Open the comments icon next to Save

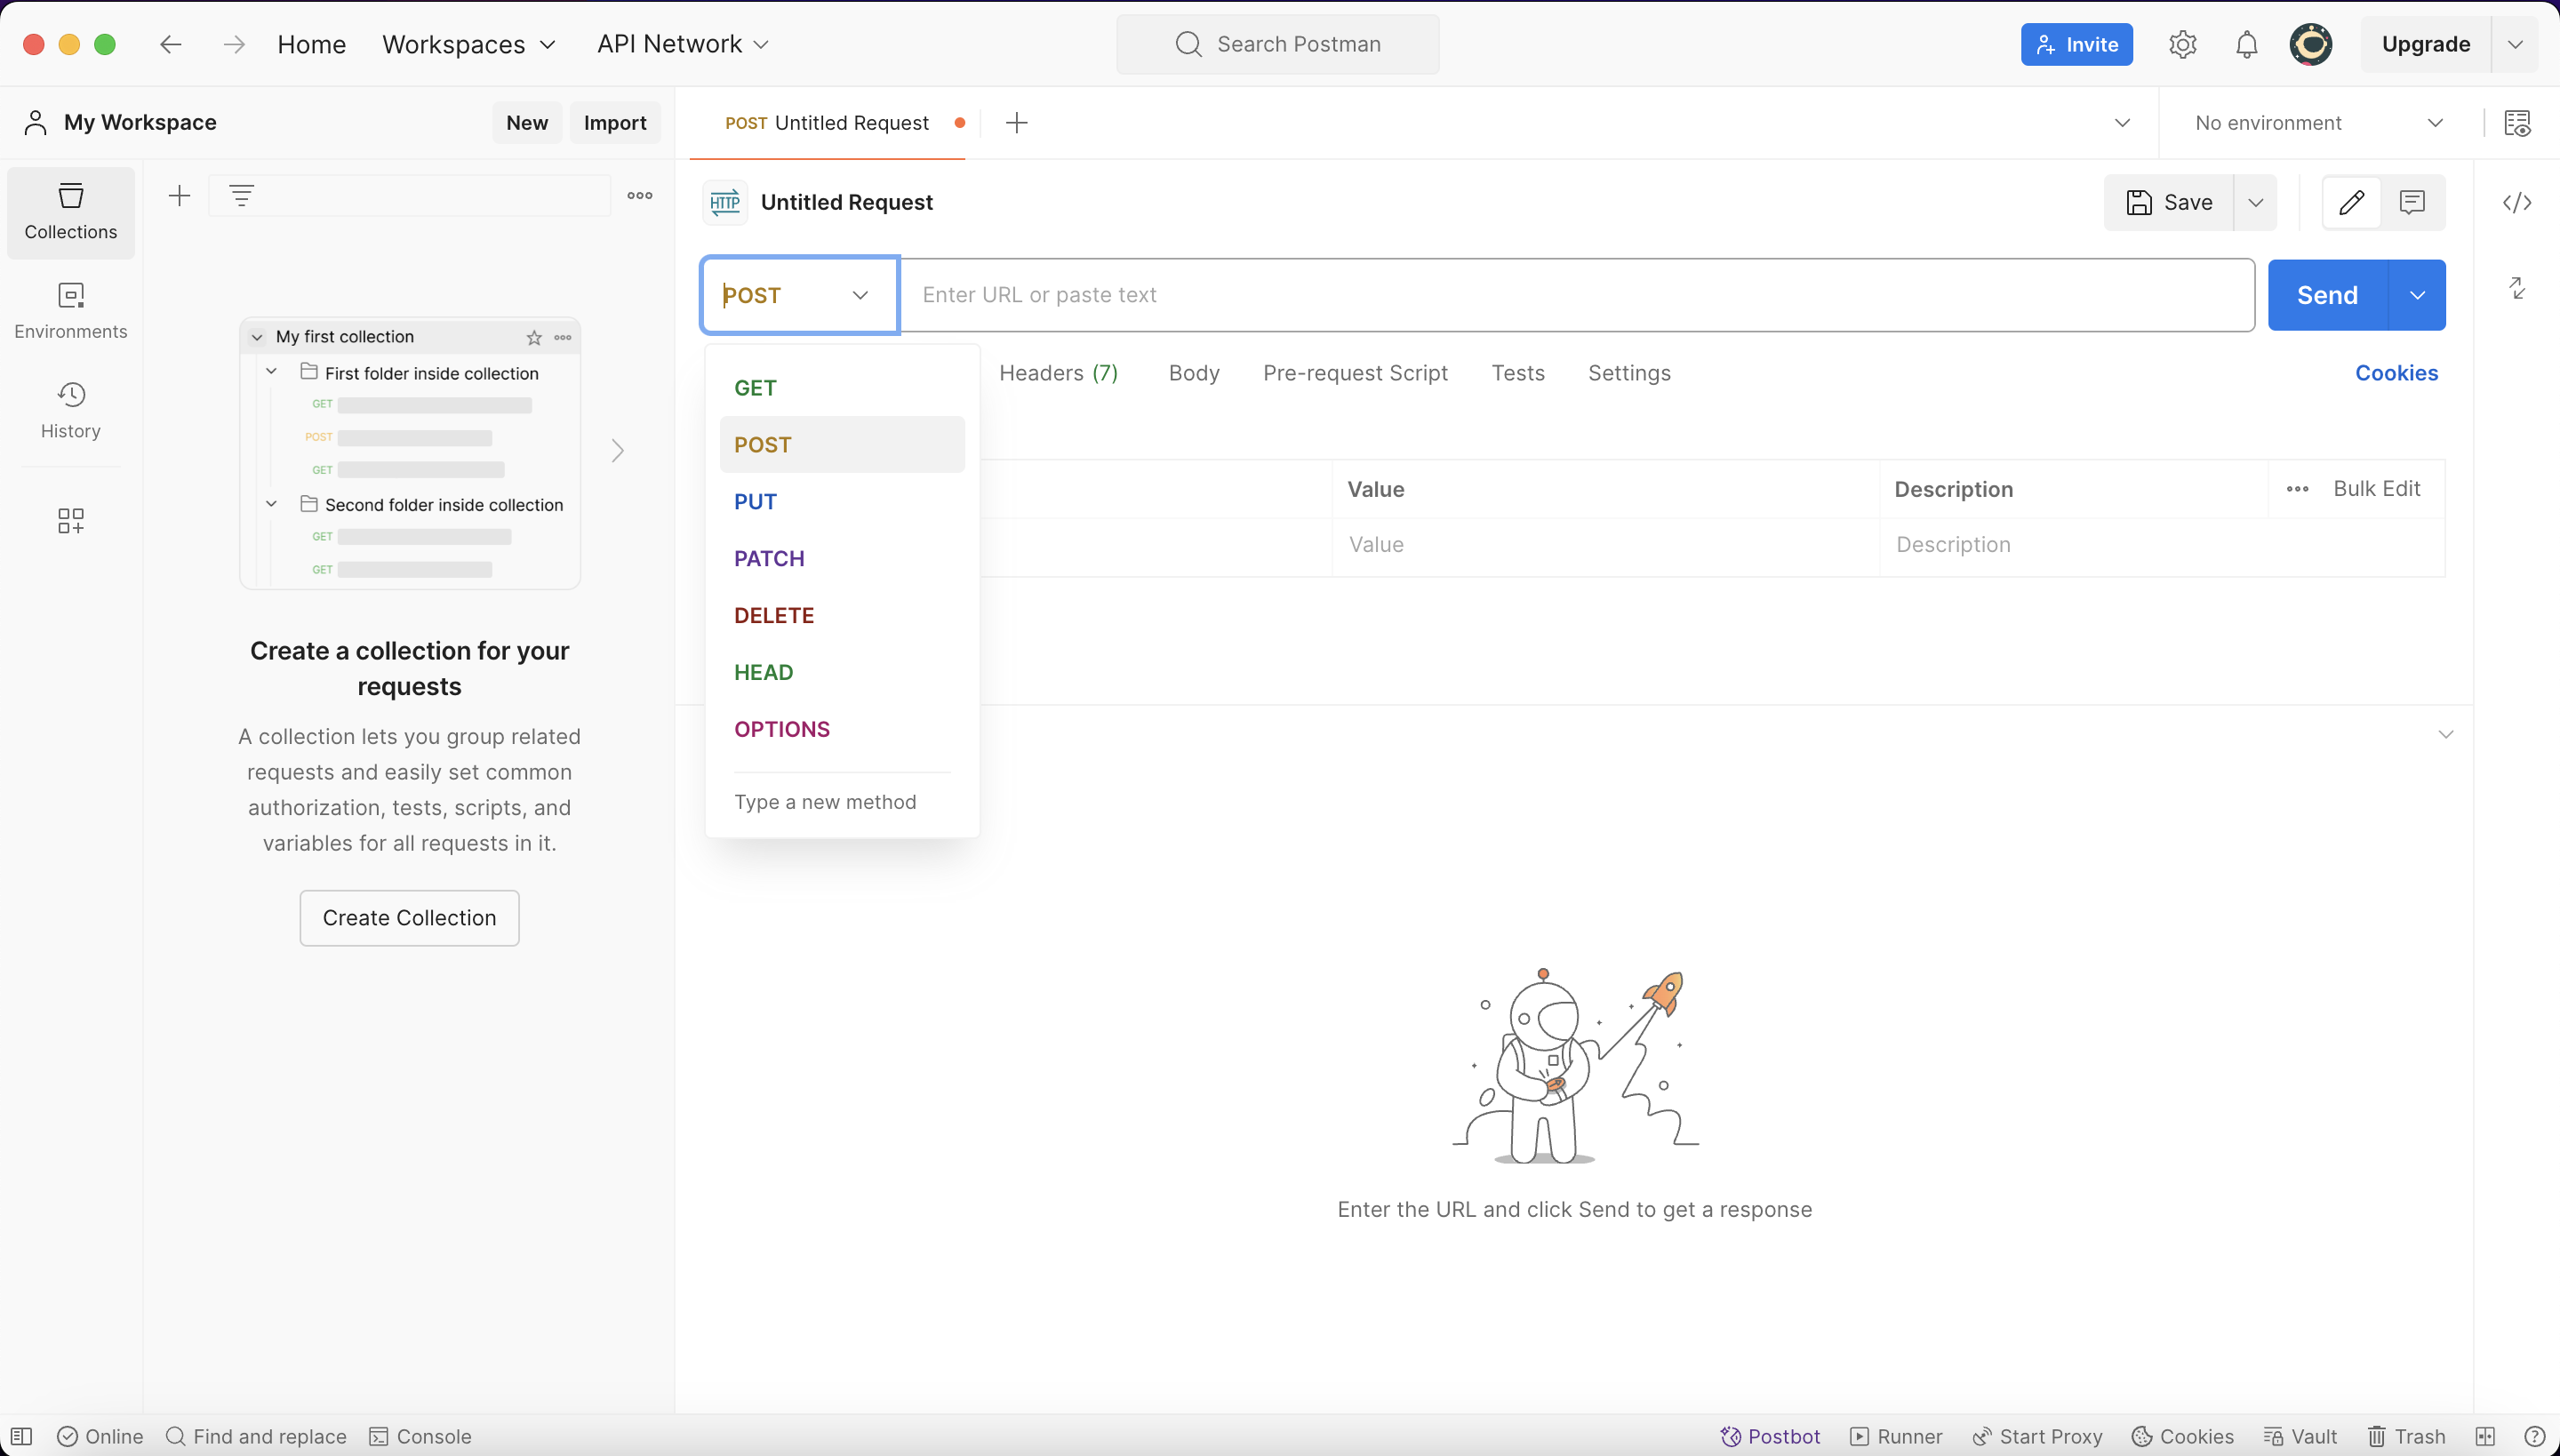click(2412, 203)
